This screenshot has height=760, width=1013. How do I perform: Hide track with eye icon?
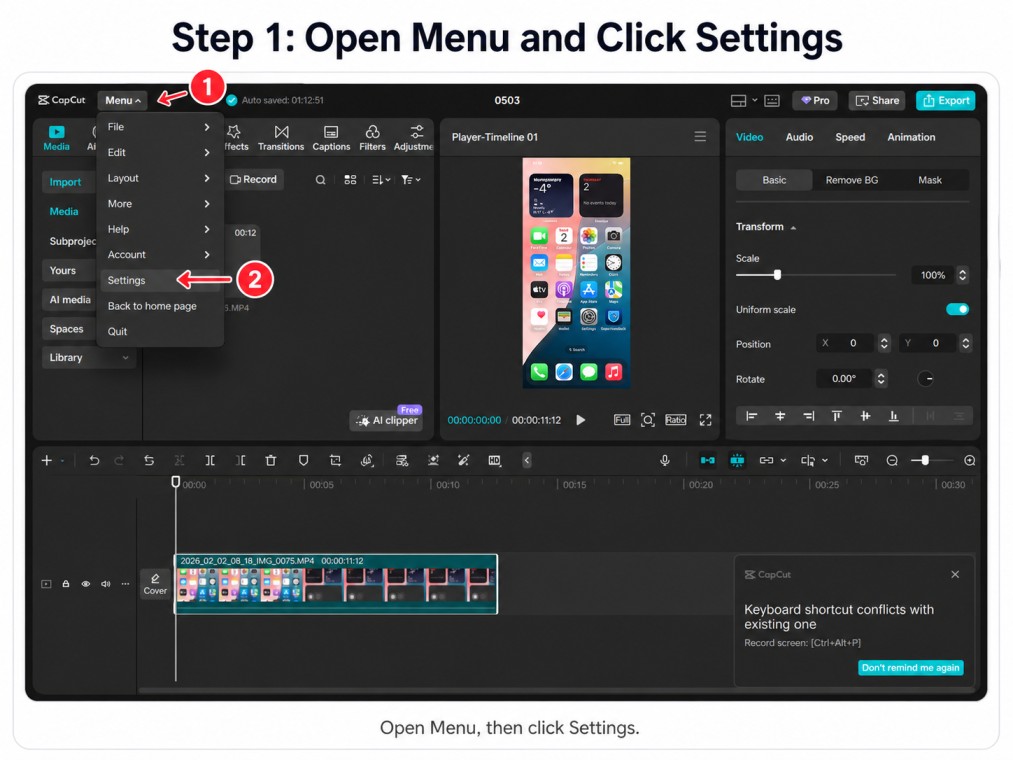pyautogui.click(x=85, y=584)
